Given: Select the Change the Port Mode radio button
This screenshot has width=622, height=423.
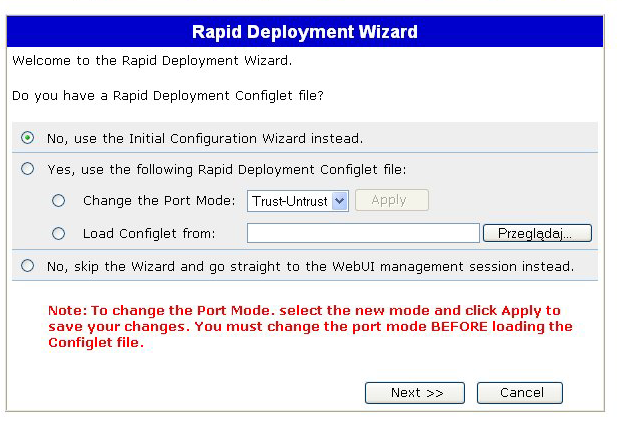Looking at the screenshot, I should [58, 200].
